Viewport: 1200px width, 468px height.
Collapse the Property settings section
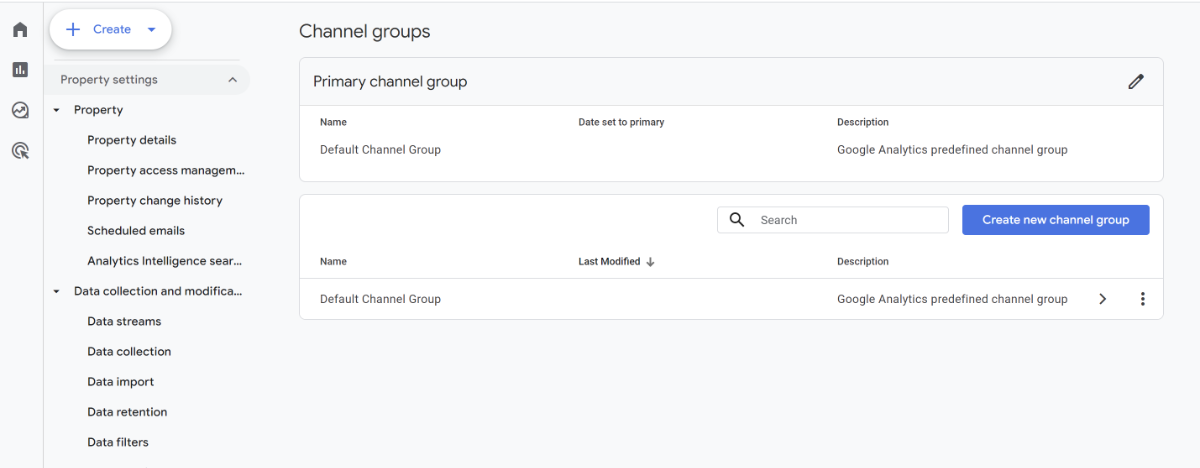click(x=232, y=80)
